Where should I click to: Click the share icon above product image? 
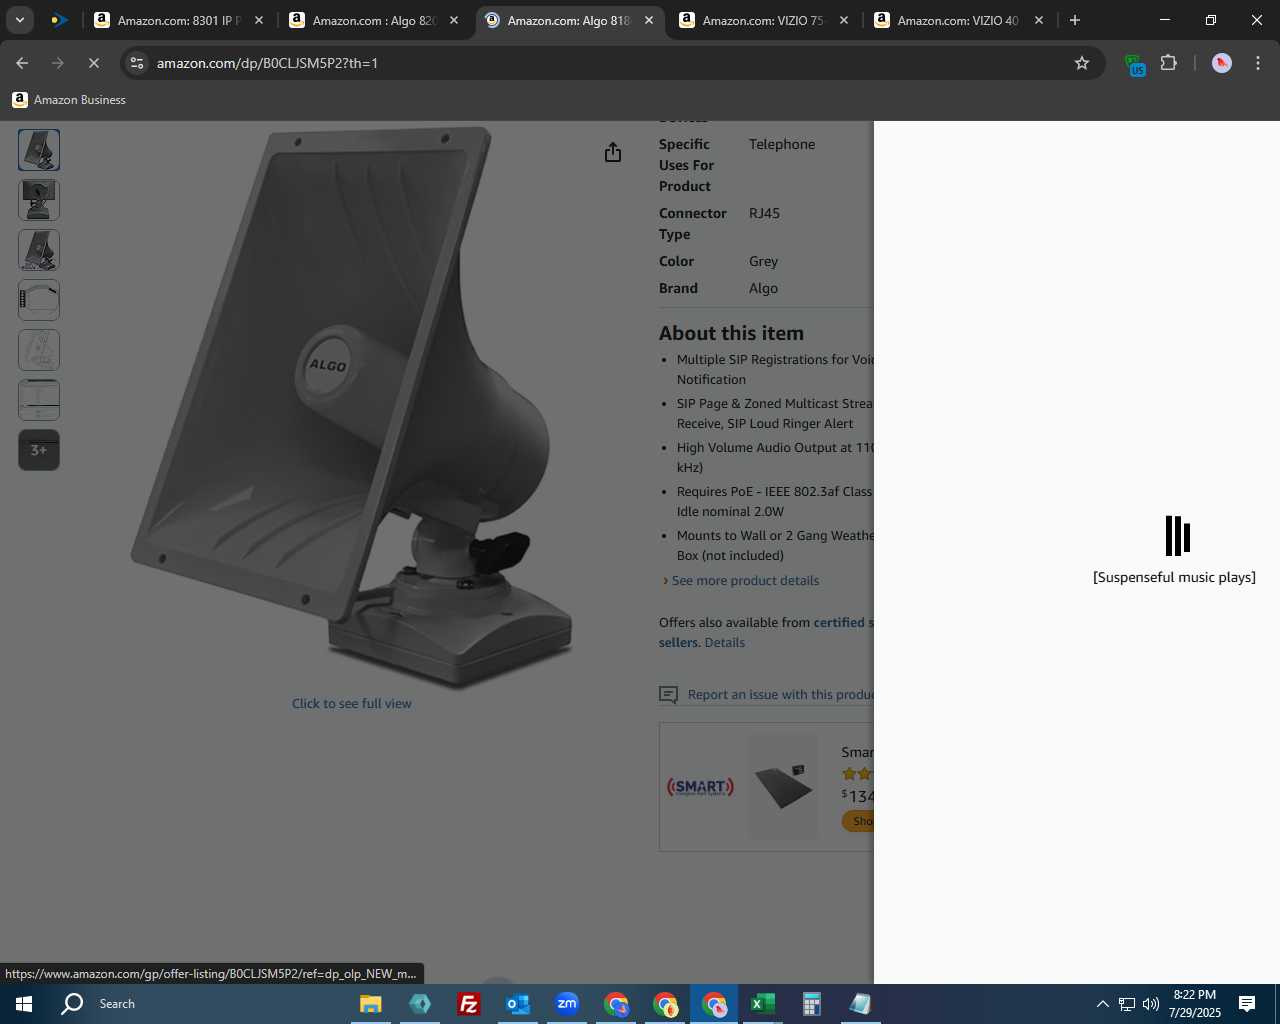click(x=613, y=152)
